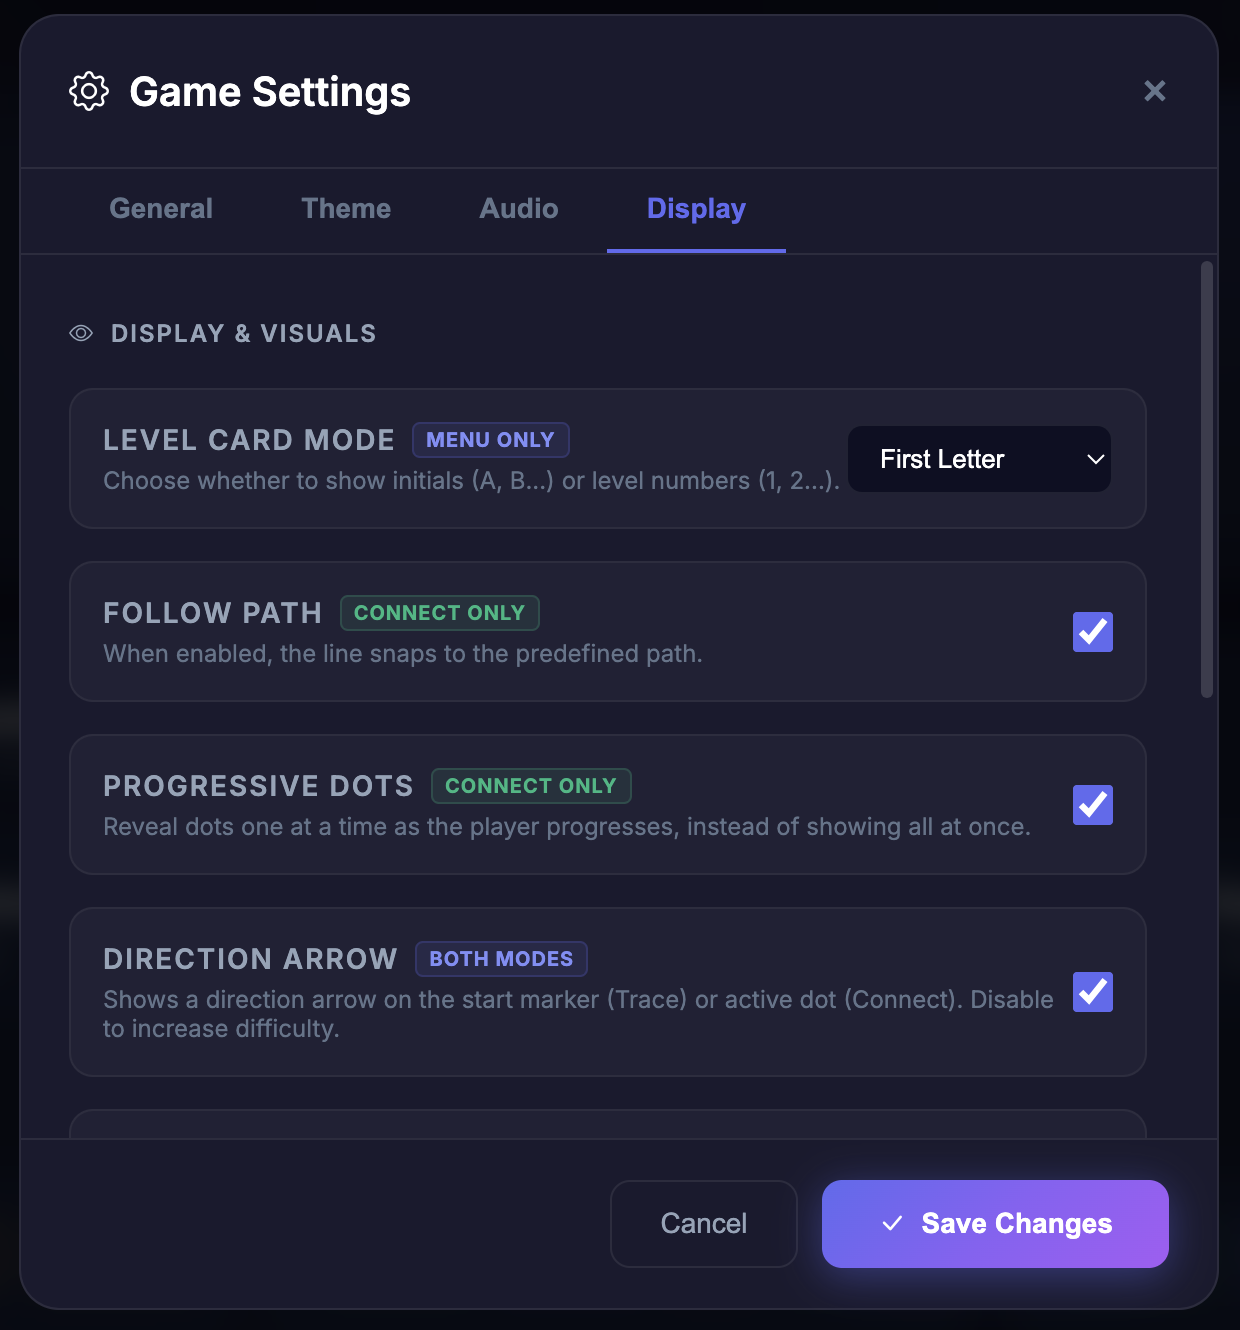
Task: Click the eye icon beside DISPLAY & VISUALS
Action: tap(80, 333)
